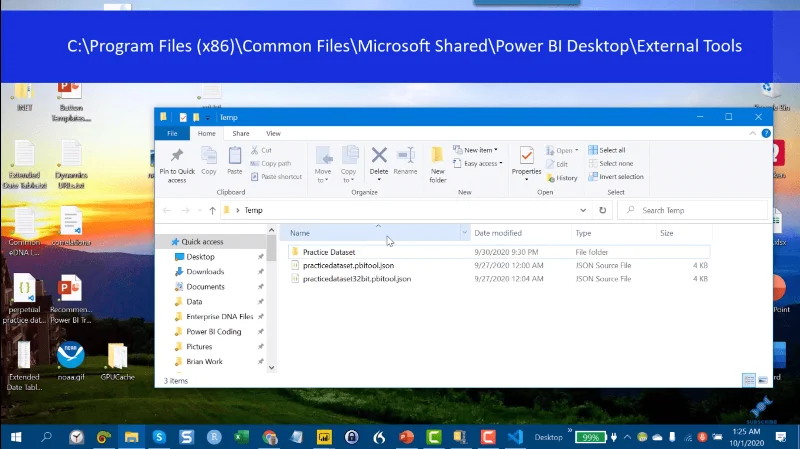Open Desktop in navigation pane
Image resolution: width=800 pixels, height=449 pixels.
pyautogui.click(x=200, y=257)
